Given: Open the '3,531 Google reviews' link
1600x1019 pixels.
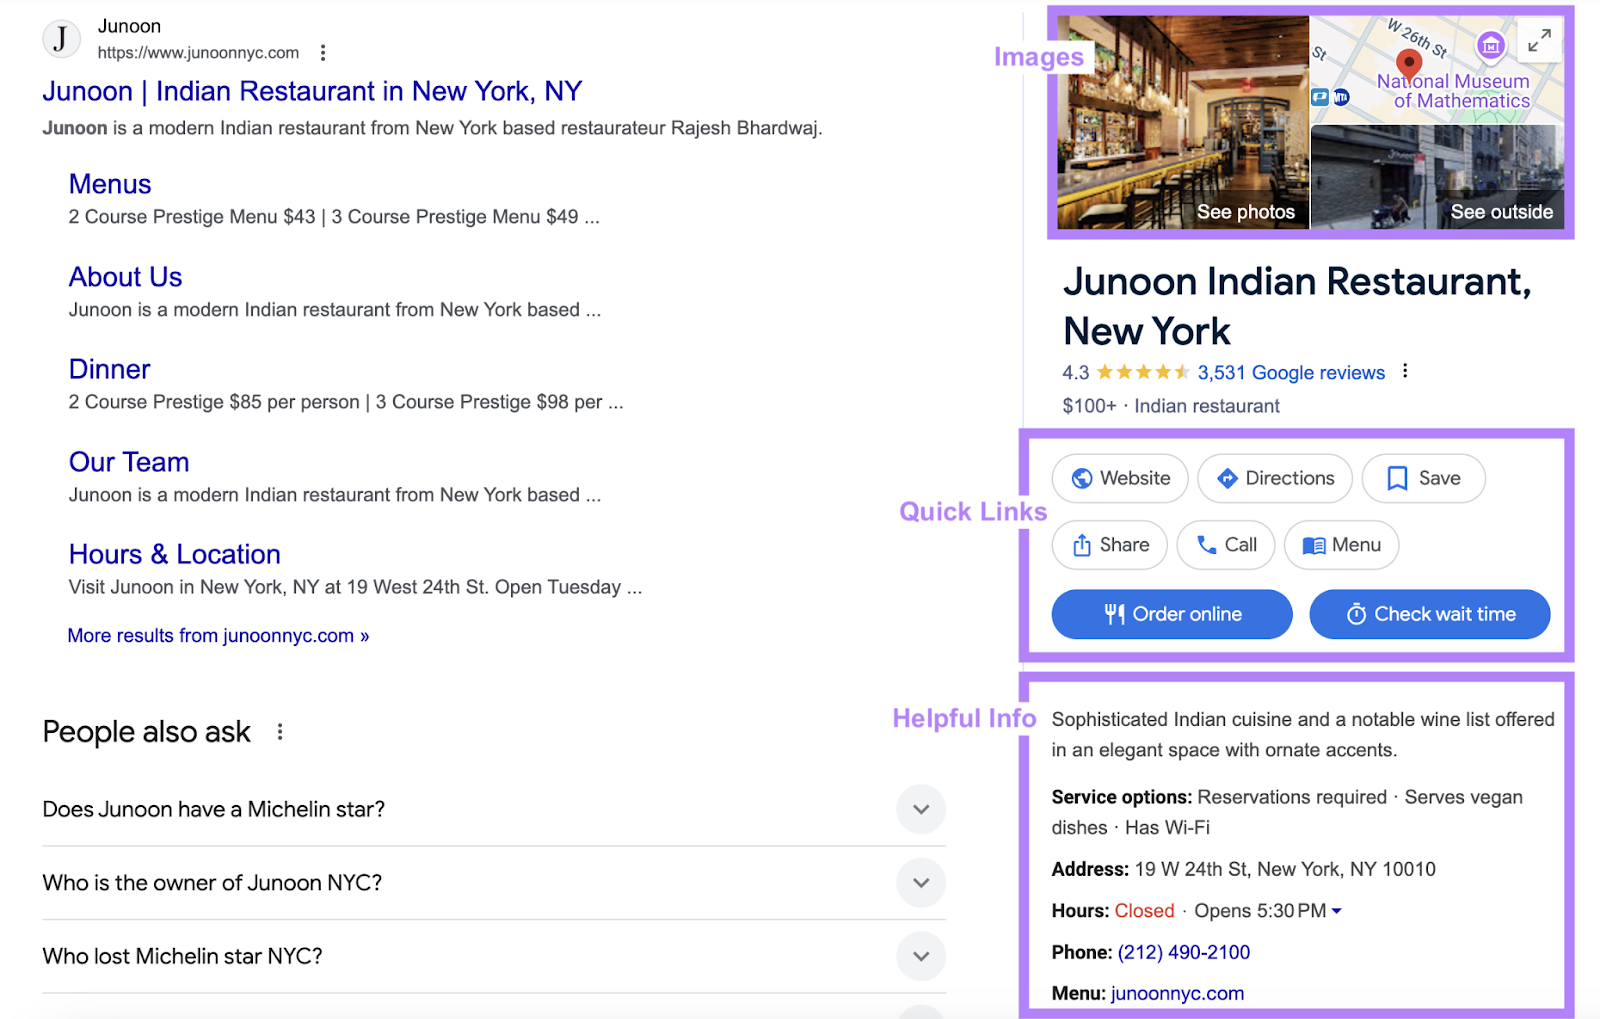Looking at the screenshot, I should 1291,372.
